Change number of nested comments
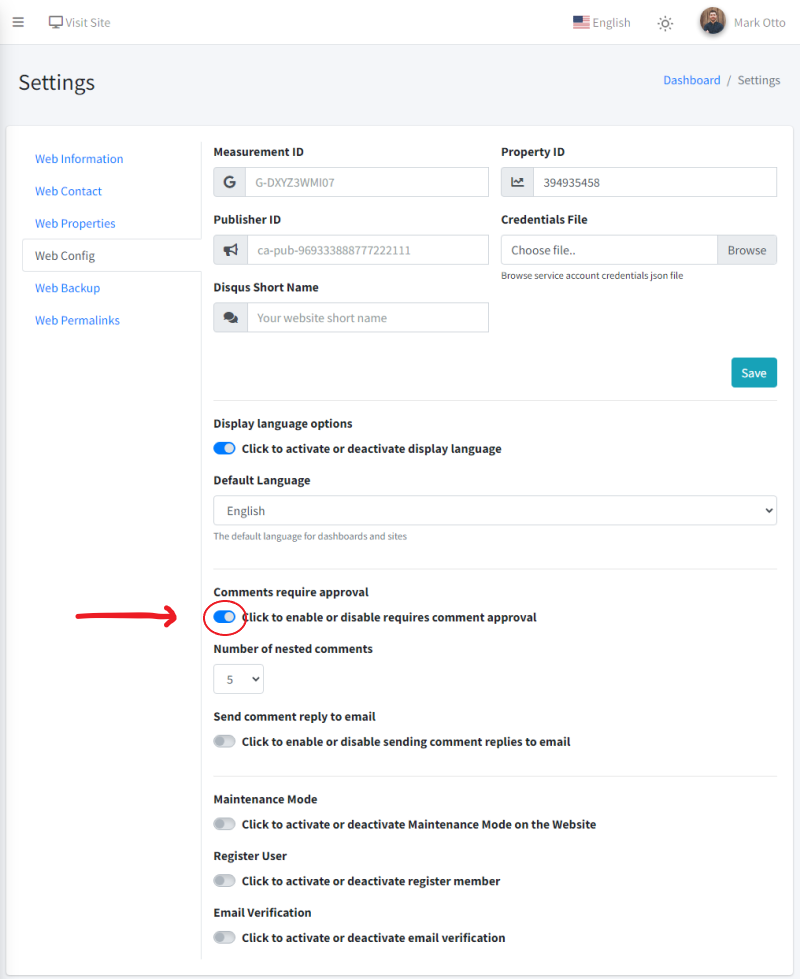Screen dimensions: 800x979 (x=238, y=678)
